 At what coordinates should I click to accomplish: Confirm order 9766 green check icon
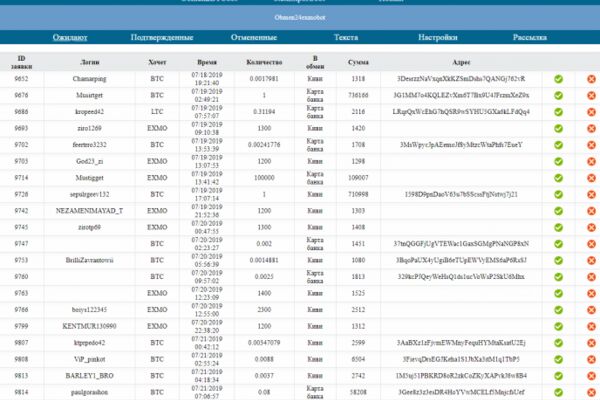point(559,309)
